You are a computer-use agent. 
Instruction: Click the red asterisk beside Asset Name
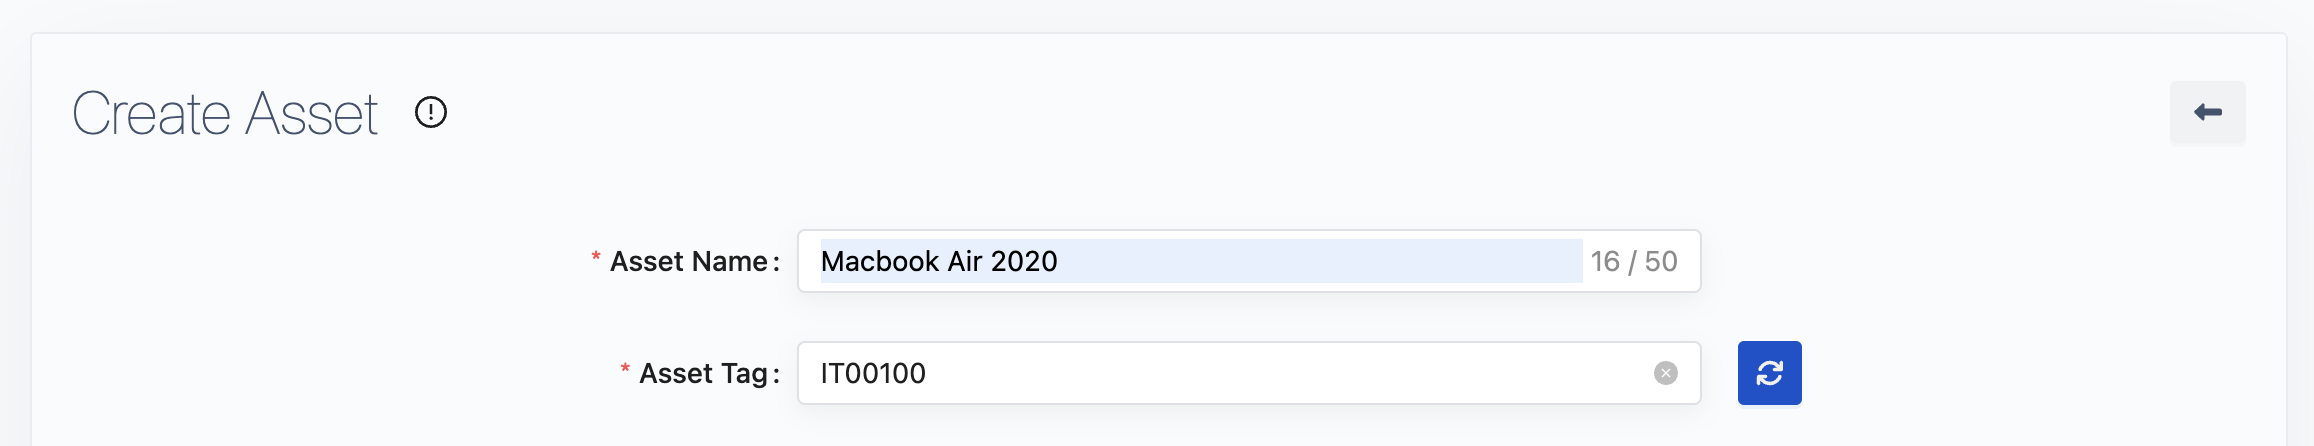[x=596, y=259]
